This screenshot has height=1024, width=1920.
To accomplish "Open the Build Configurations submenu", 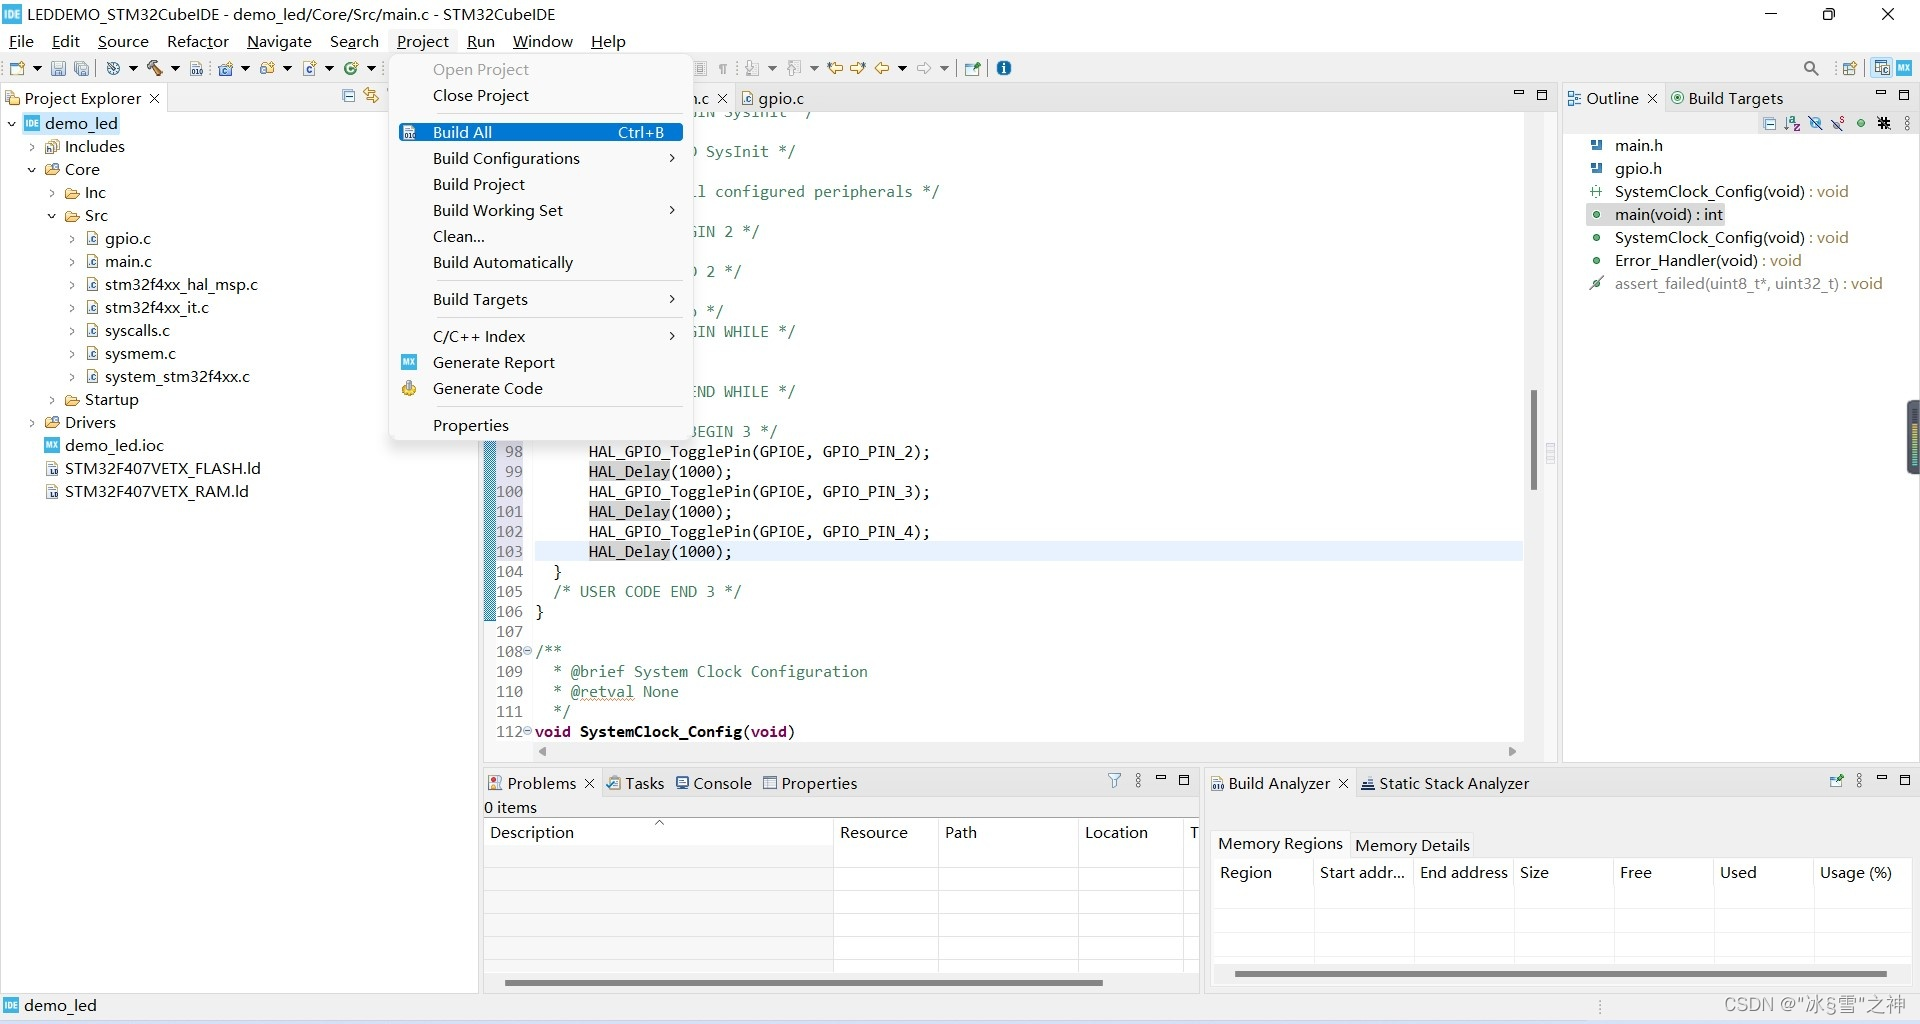I will [x=540, y=159].
